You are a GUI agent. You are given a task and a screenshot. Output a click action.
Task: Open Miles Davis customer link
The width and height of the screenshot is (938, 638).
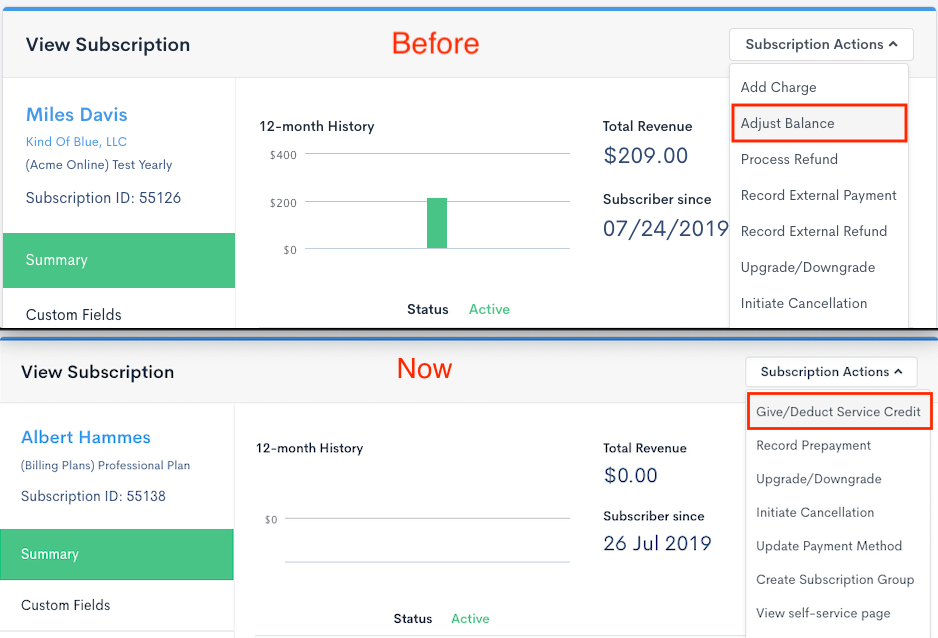(77, 115)
